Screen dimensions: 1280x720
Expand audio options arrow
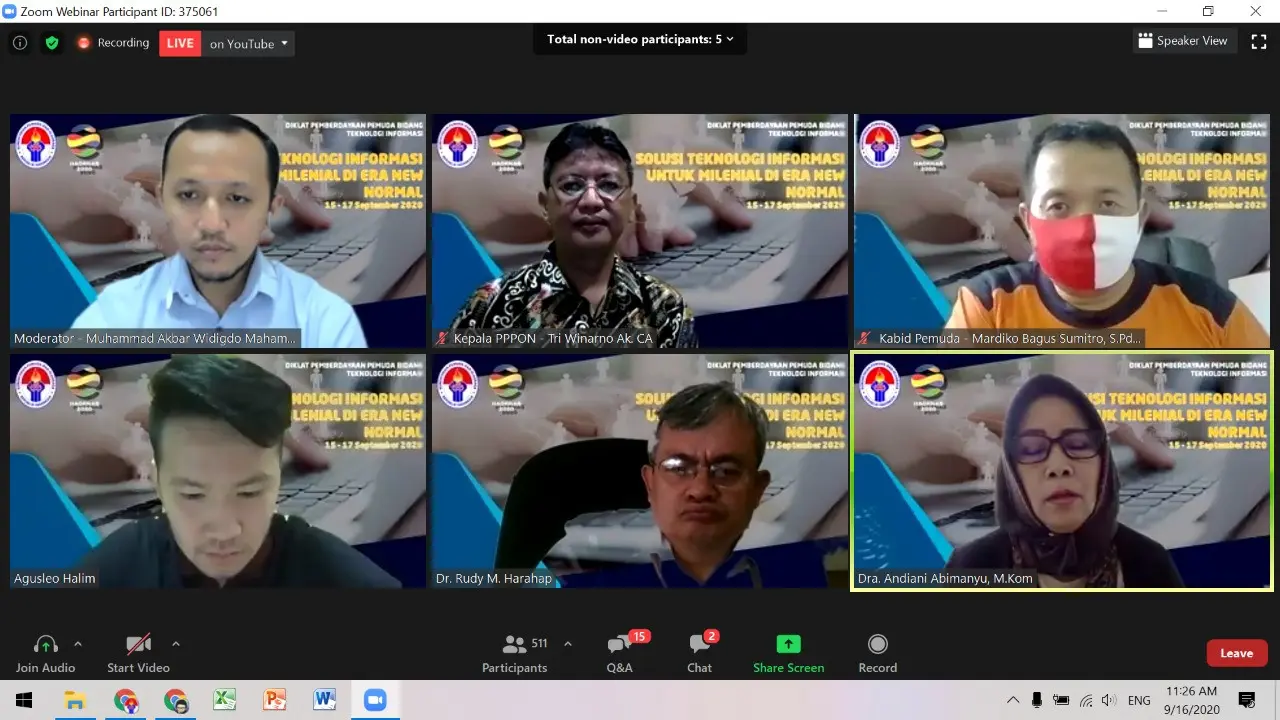78,644
